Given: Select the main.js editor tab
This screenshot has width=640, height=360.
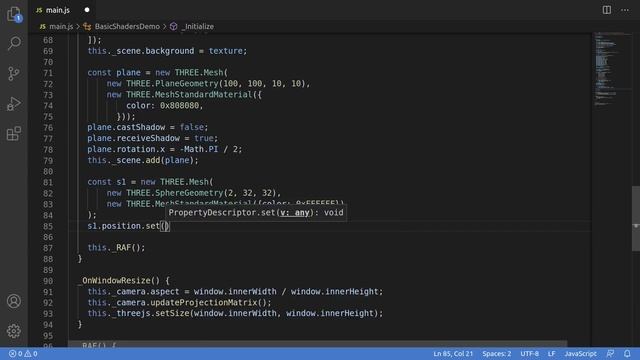Looking at the screenshot, I should pyautogui.click(x=62, y=10).
